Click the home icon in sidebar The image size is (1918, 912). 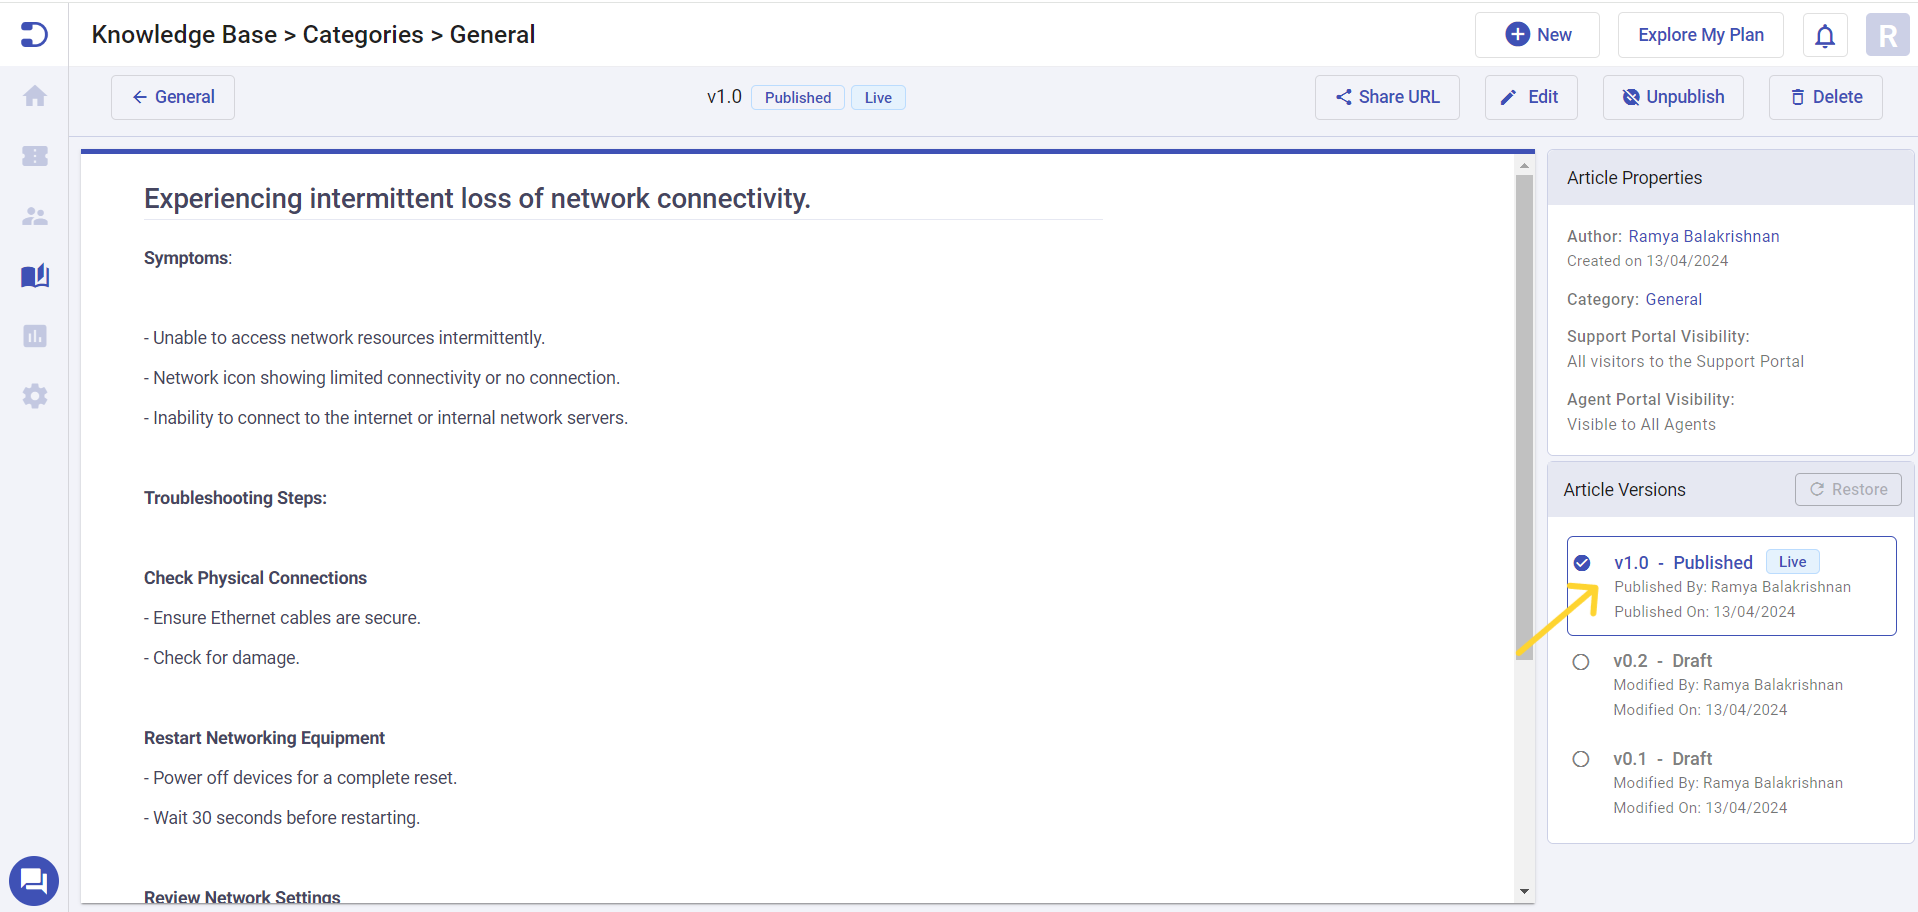click(35, 96)
